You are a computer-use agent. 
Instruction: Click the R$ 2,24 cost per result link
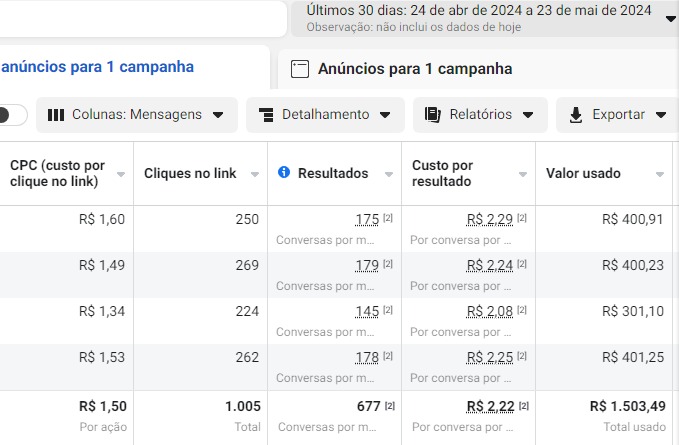click(489, 265)
